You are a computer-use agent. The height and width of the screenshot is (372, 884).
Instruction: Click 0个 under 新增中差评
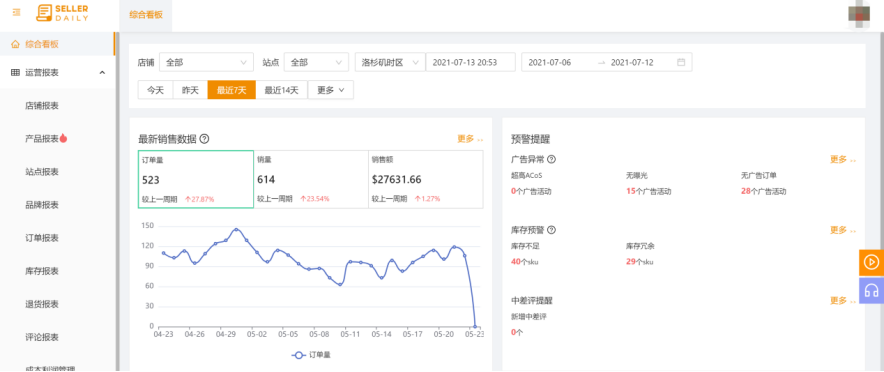coord(517,333)
